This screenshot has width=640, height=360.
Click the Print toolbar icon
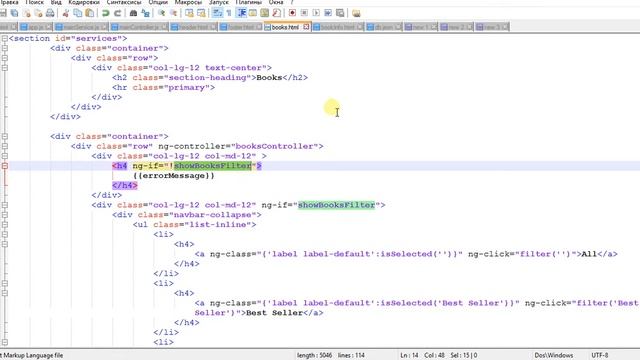point(50,13)
